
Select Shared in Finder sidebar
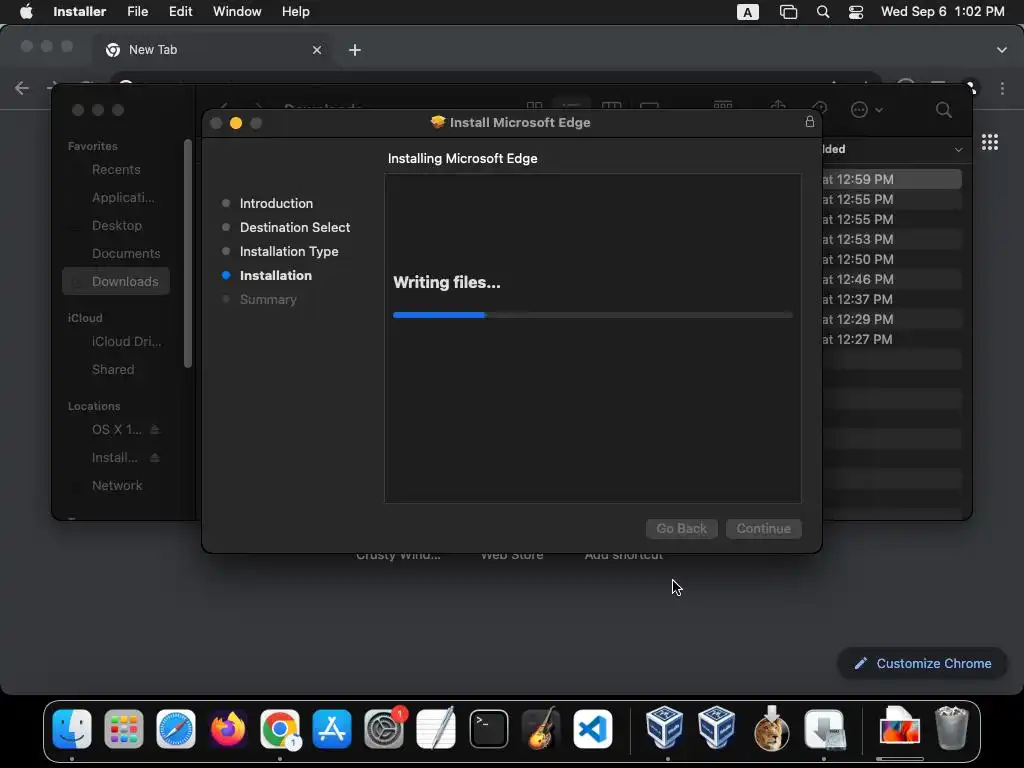click(116, 370)
